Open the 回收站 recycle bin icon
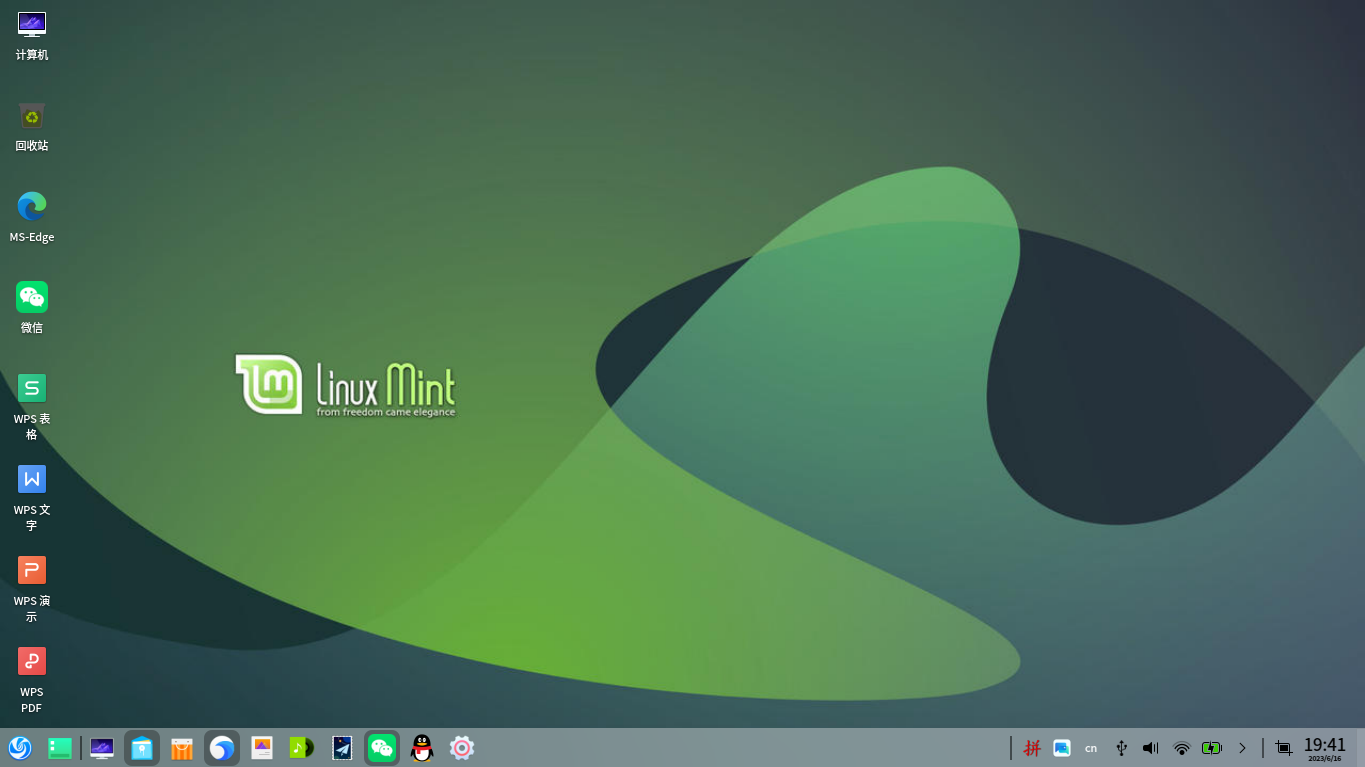 click(x=32, y=126)
